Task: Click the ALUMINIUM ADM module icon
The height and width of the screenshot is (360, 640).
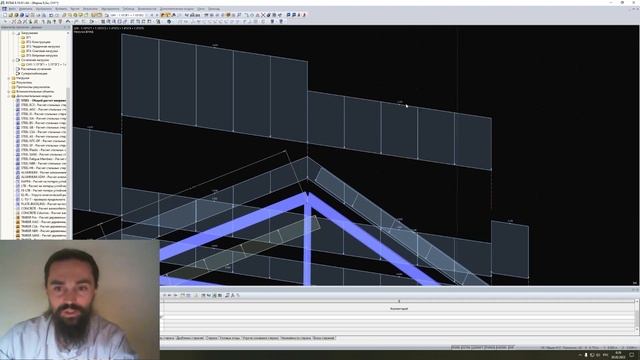Action: [x=18, y=177]
